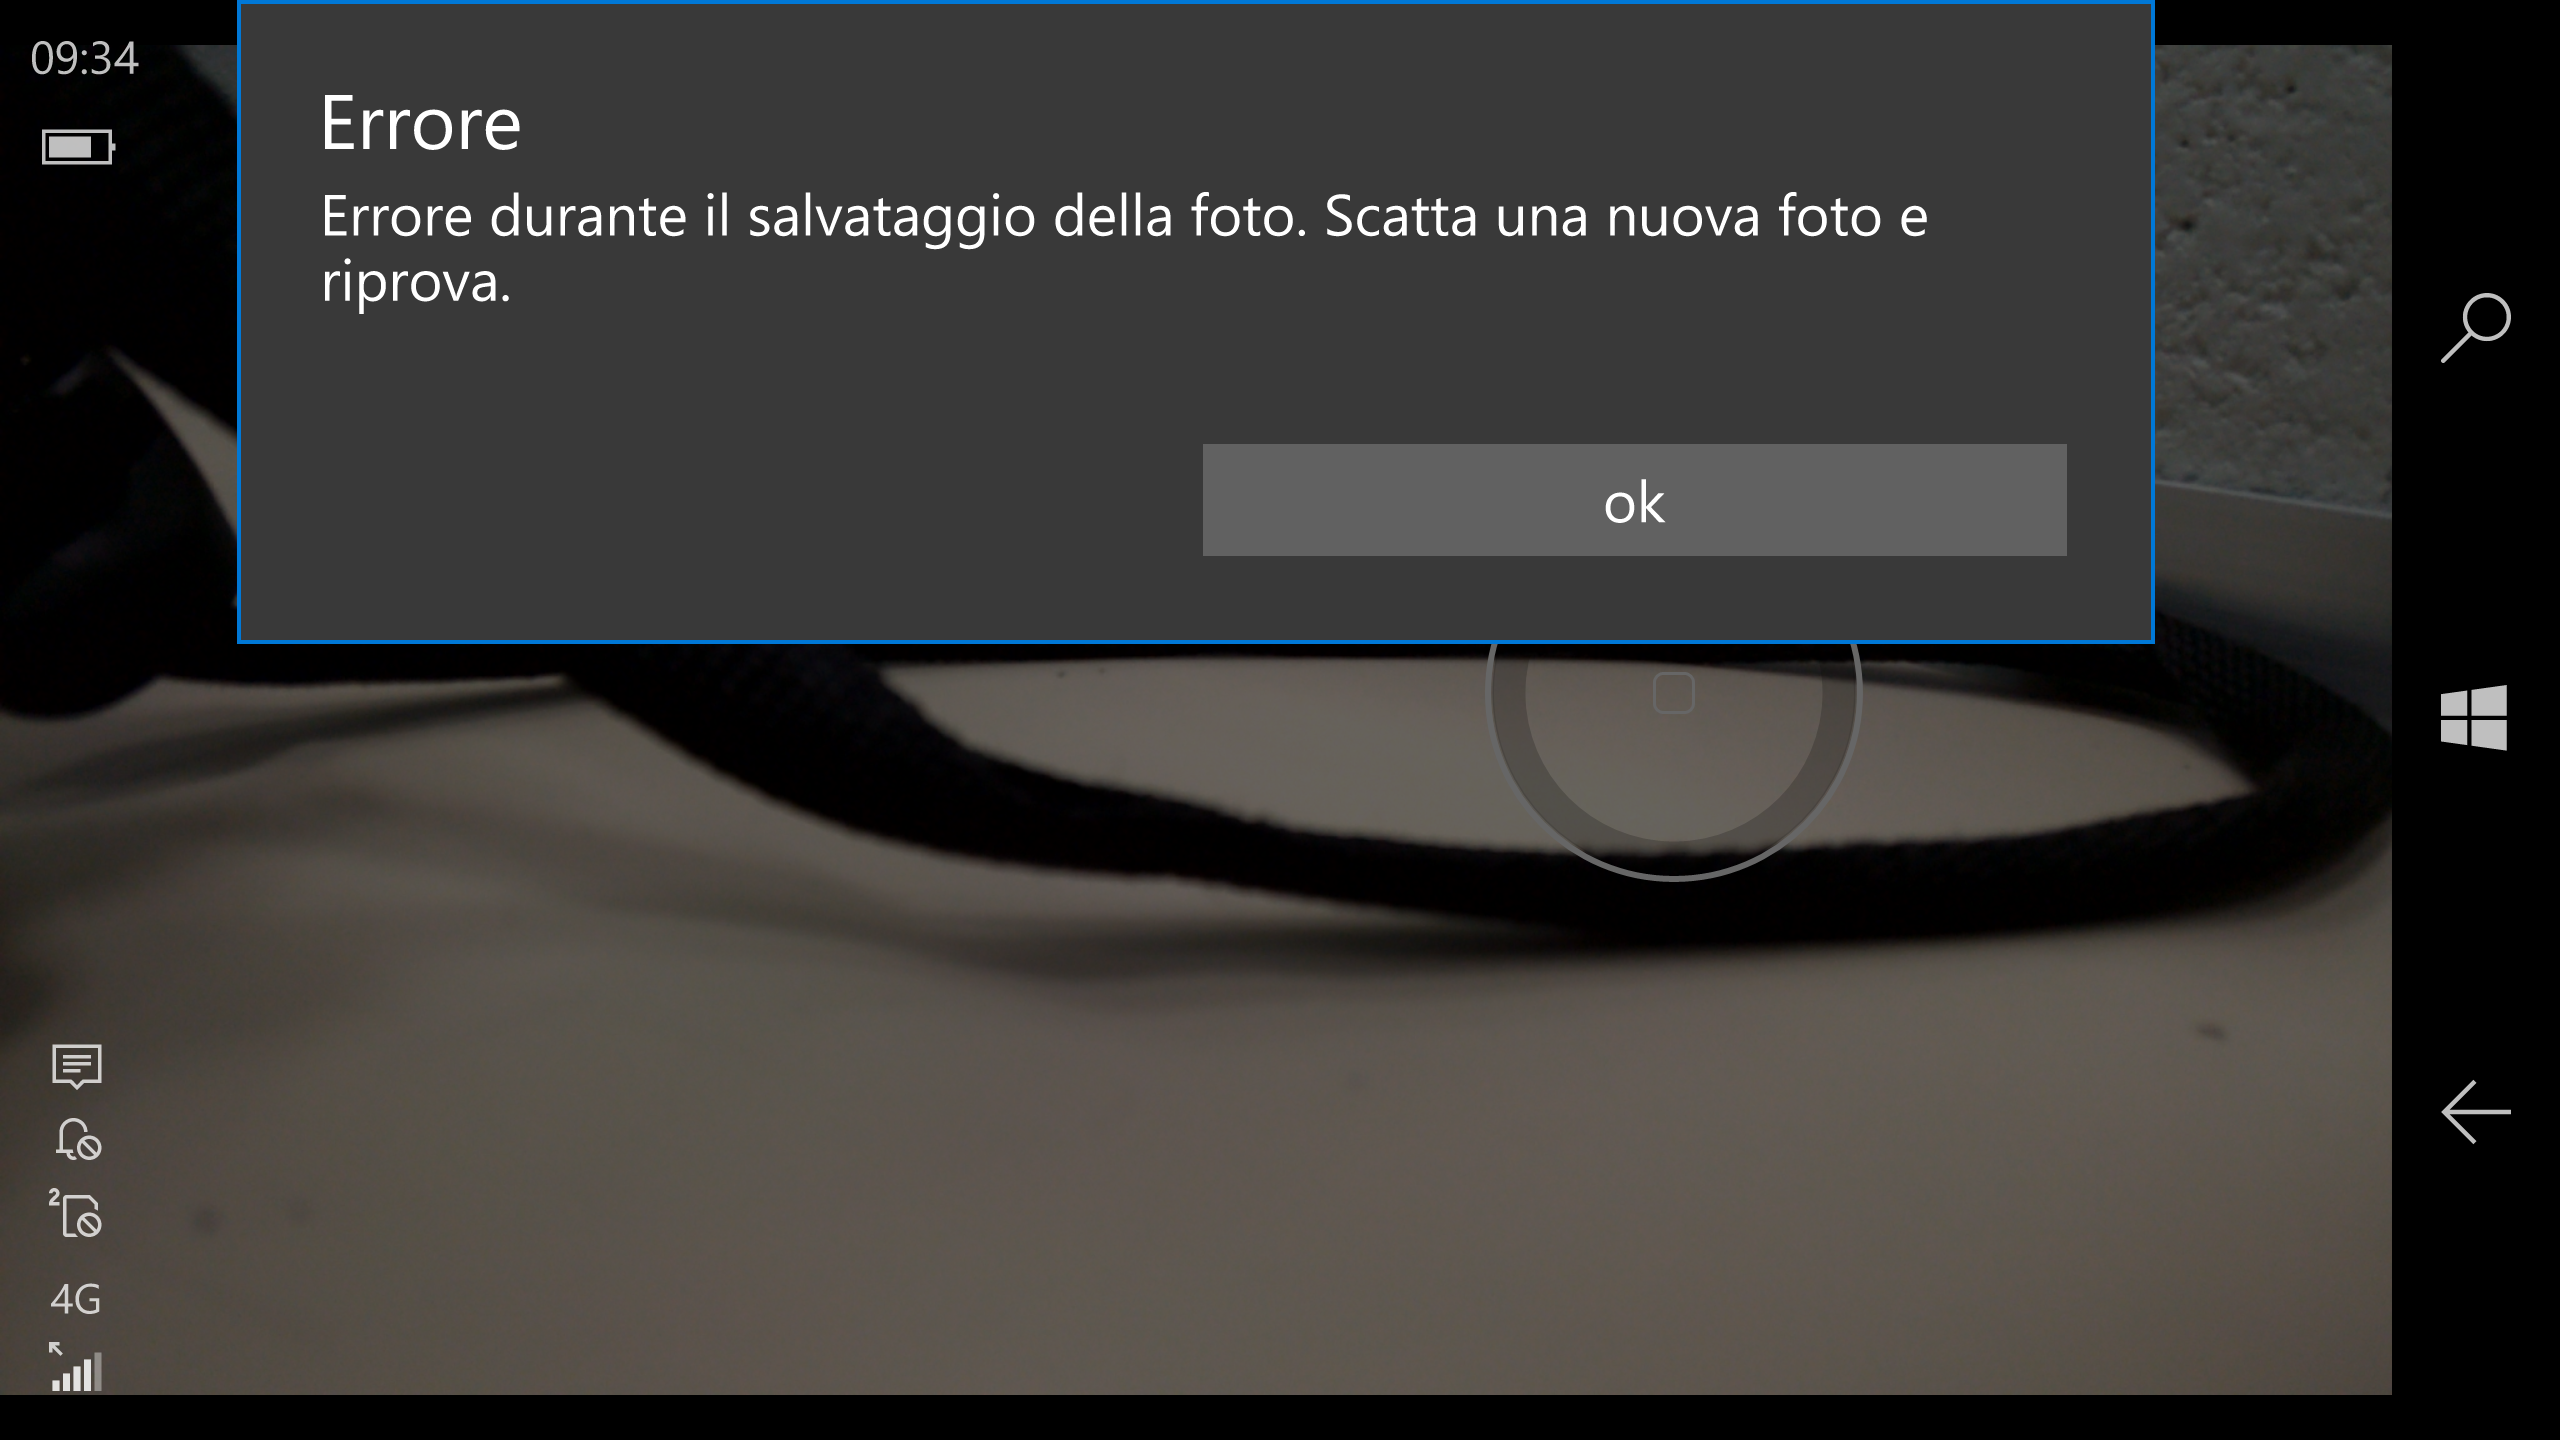Go back using the left arrow
This screenshot has height=1440, width=2560.
point(2476,1111)
